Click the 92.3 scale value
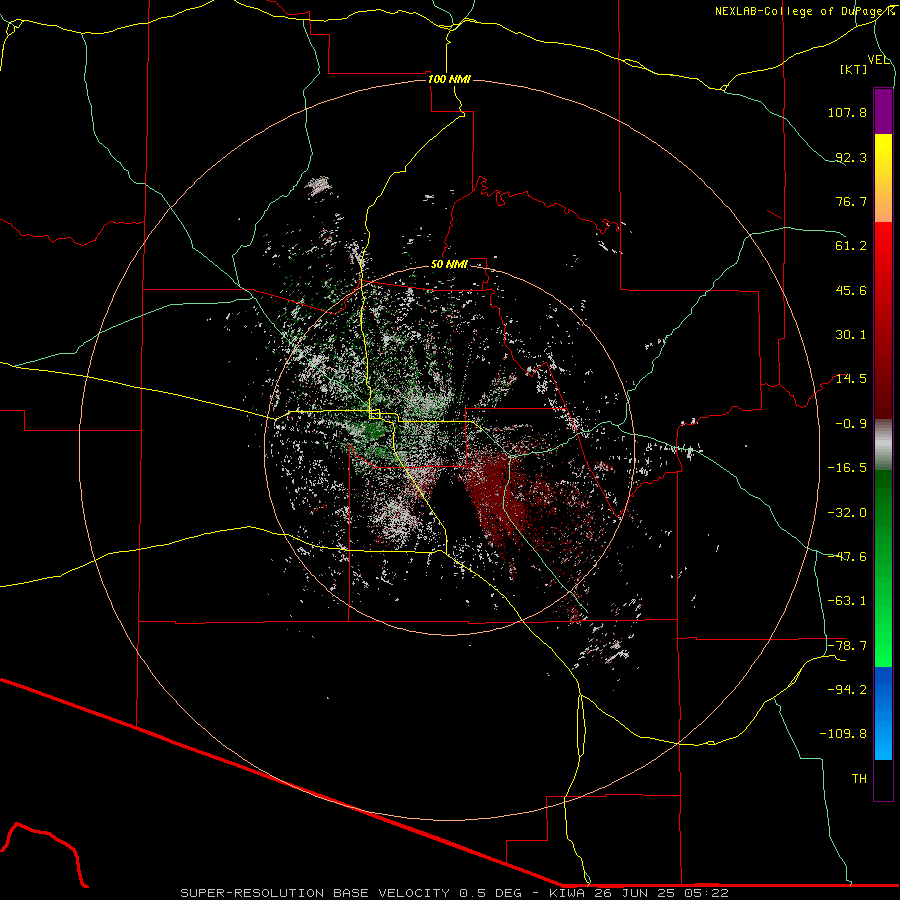The height and width of the screenshot is (900, 900). click(851, 157)
